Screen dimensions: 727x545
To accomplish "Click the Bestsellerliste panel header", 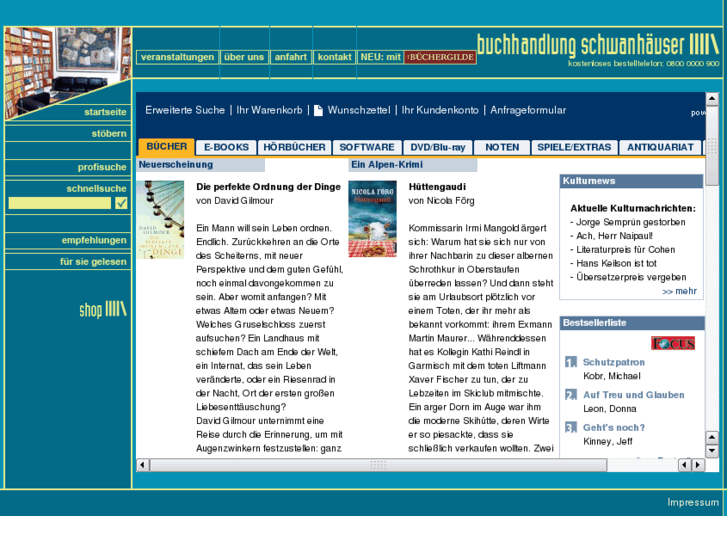I will (x=631, y=323).
